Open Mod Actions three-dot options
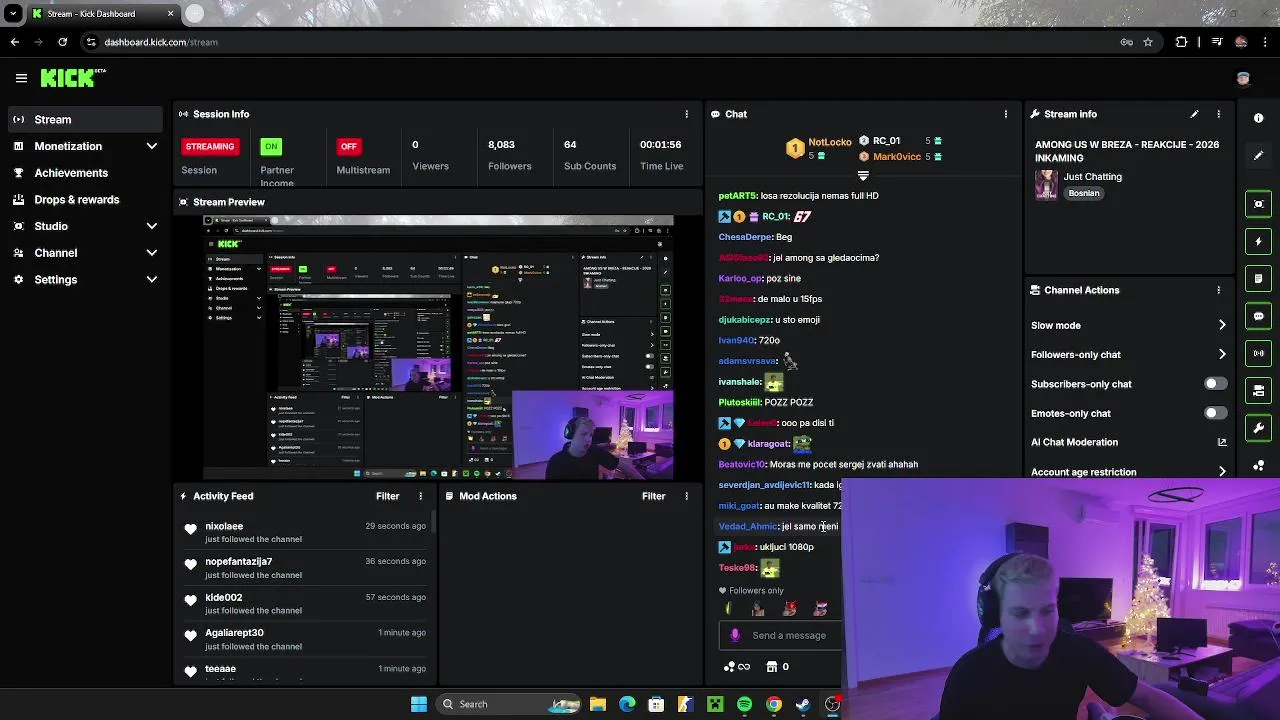Viewport: 1280px width, 720px height. tap(686, 496)
